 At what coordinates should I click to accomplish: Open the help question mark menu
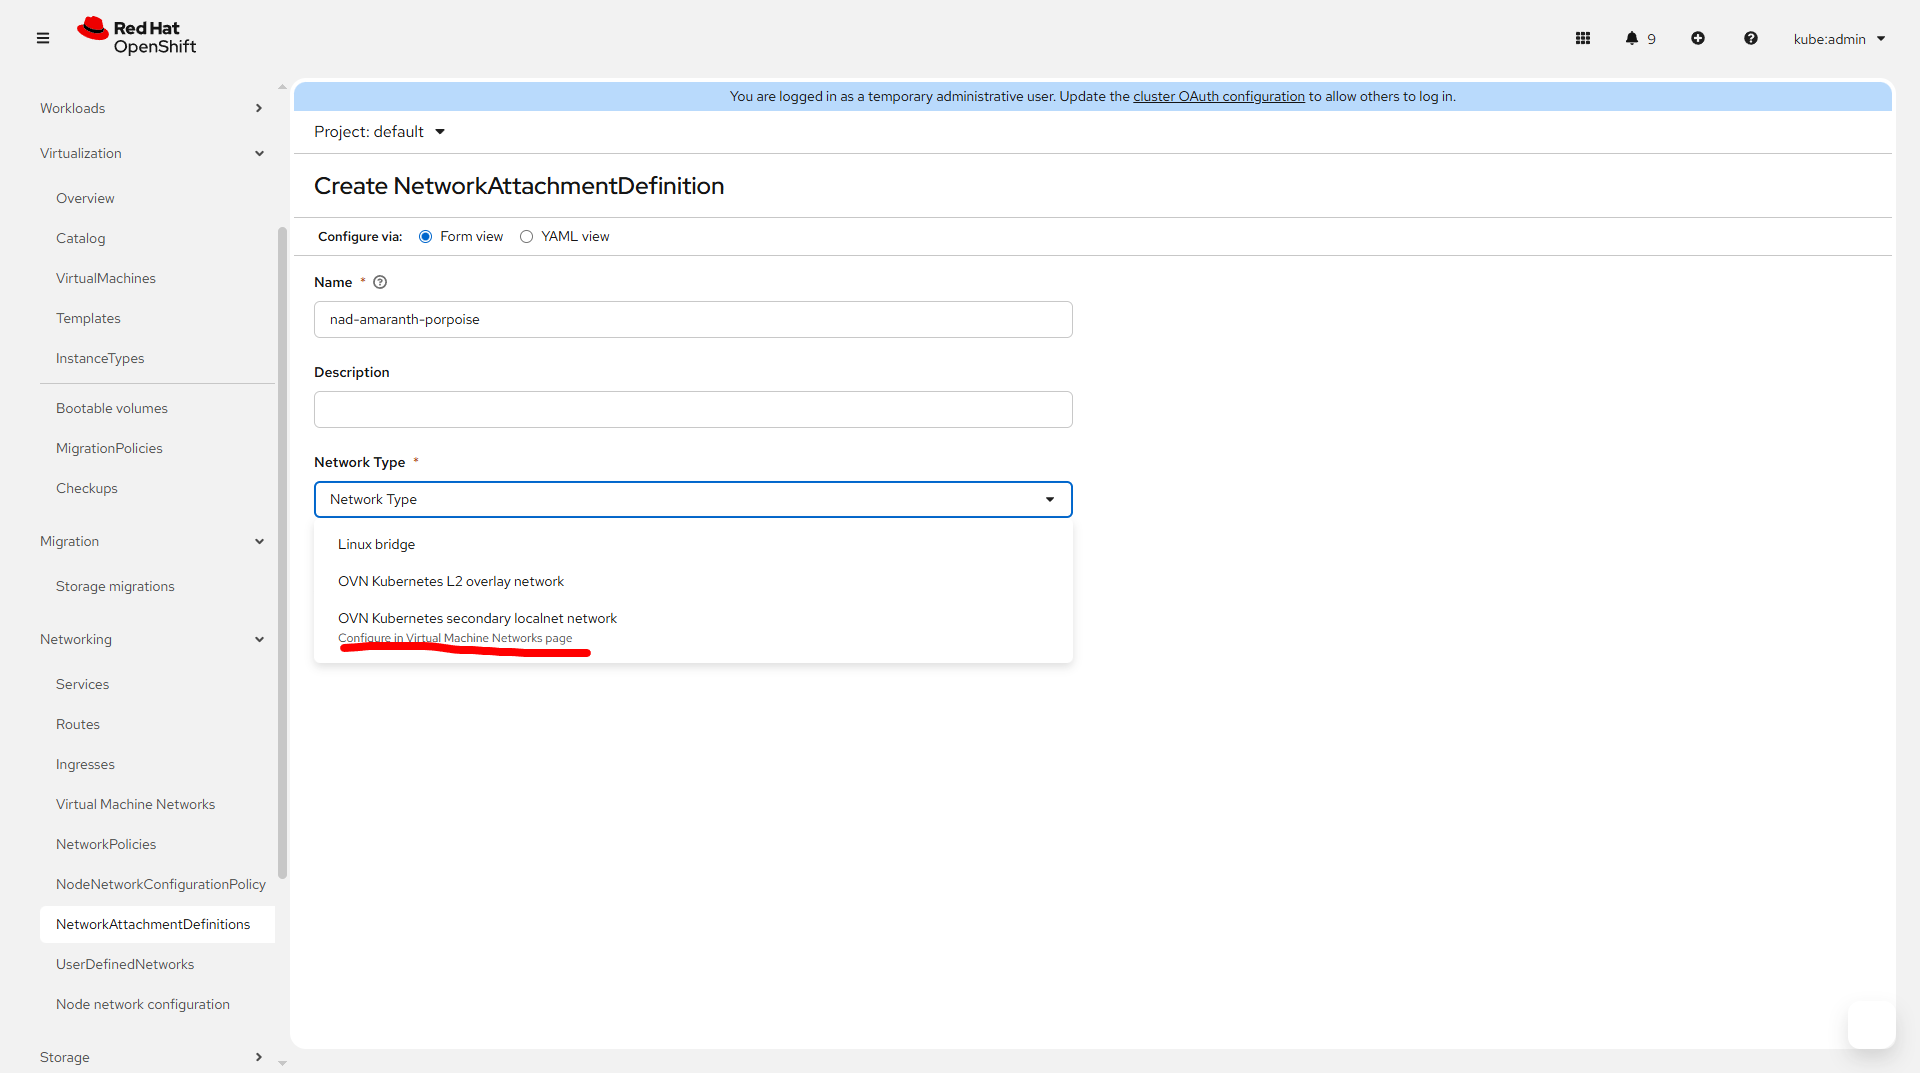point(1751,38)
